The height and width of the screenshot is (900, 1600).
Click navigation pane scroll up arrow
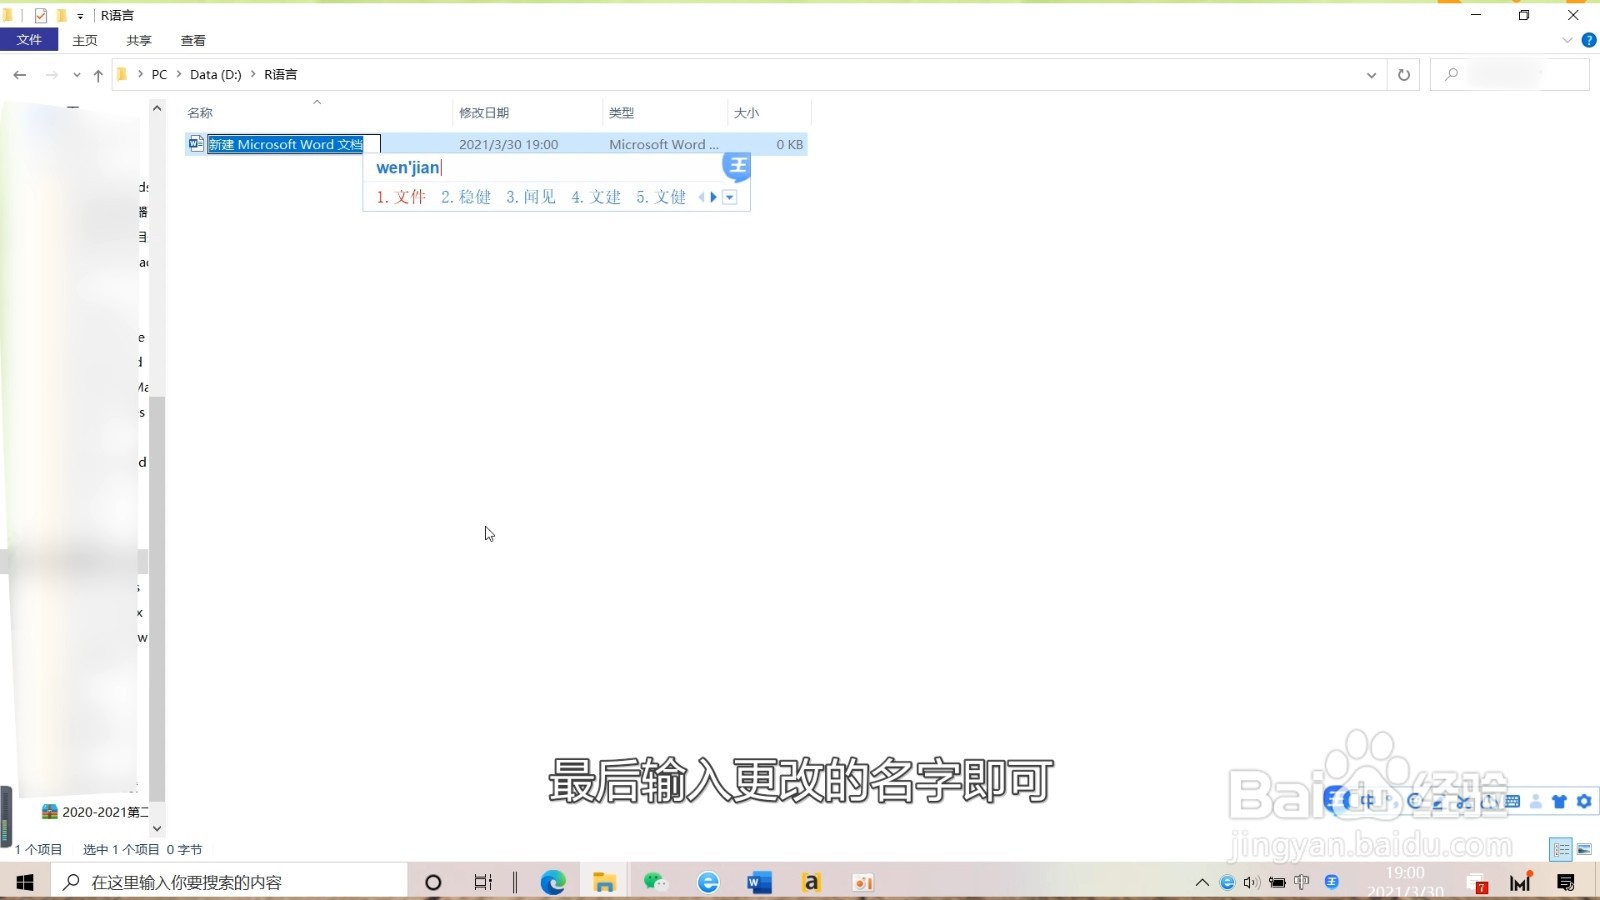157,108
